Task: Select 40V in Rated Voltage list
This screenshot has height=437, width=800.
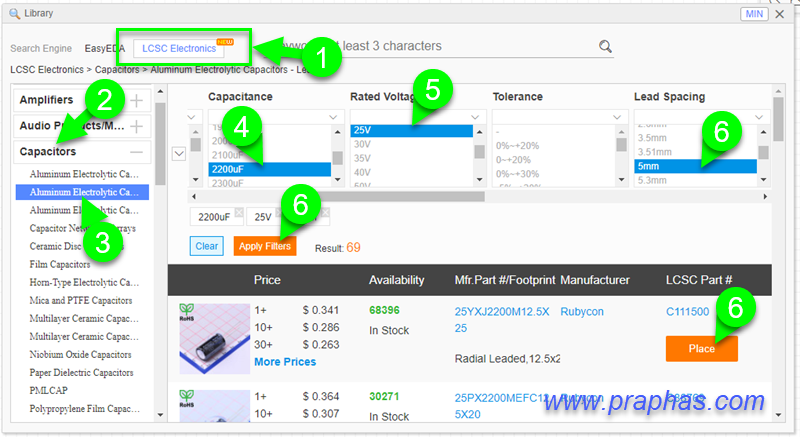Action: (411, 173)
